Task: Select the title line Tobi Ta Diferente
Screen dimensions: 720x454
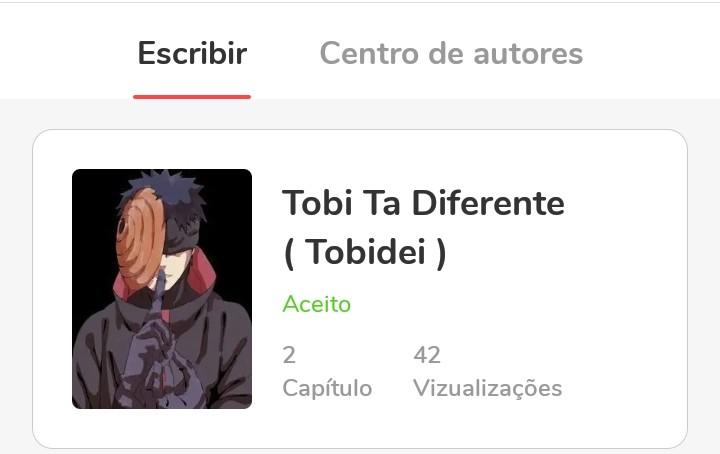Action: [423, 202]
